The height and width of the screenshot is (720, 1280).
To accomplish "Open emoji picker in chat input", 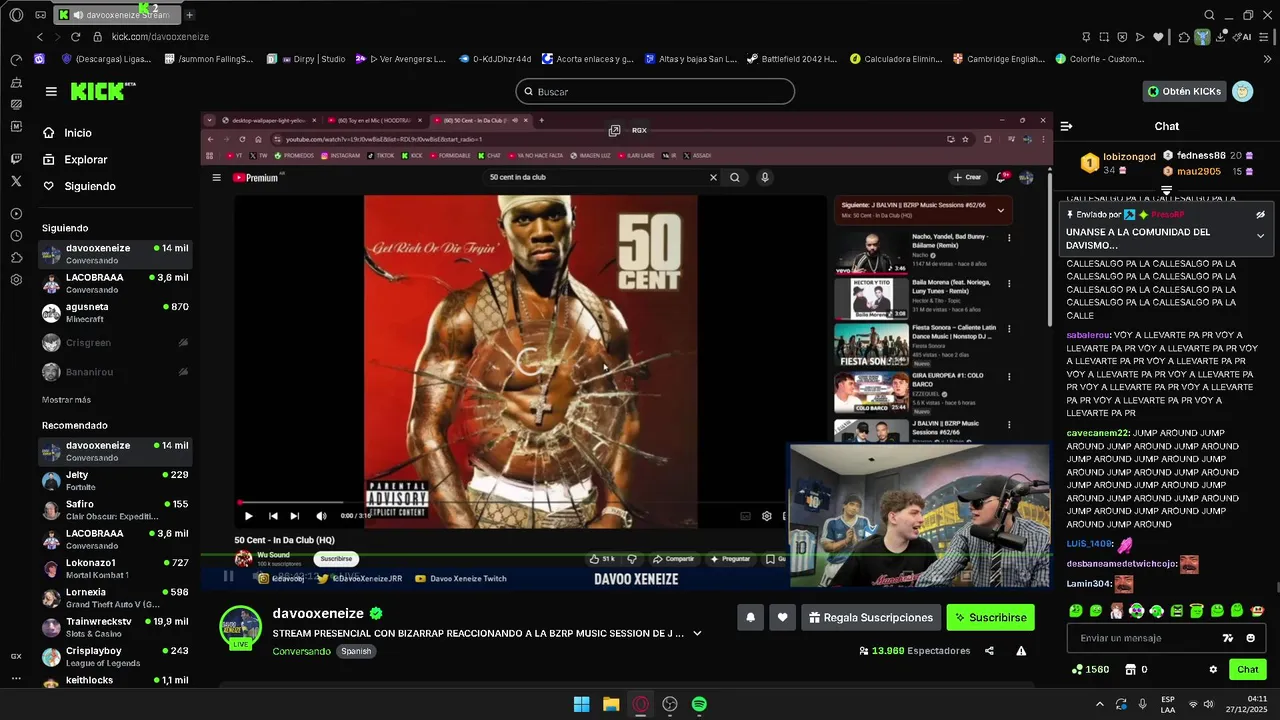I will pyautogui.click(x=1251, y=638).
